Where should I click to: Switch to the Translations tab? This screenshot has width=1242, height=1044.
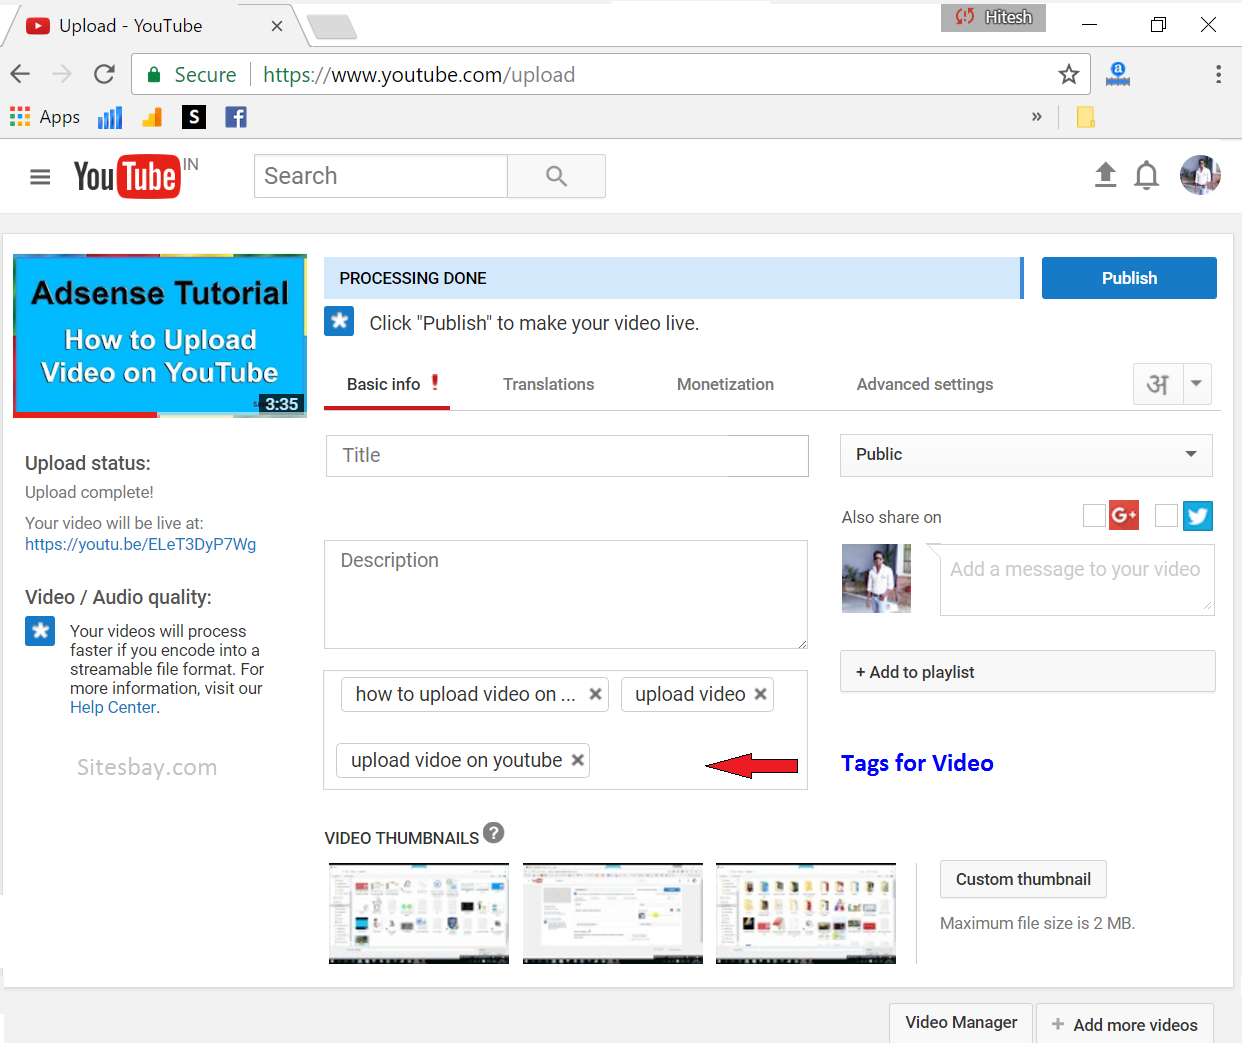[548, 384]
